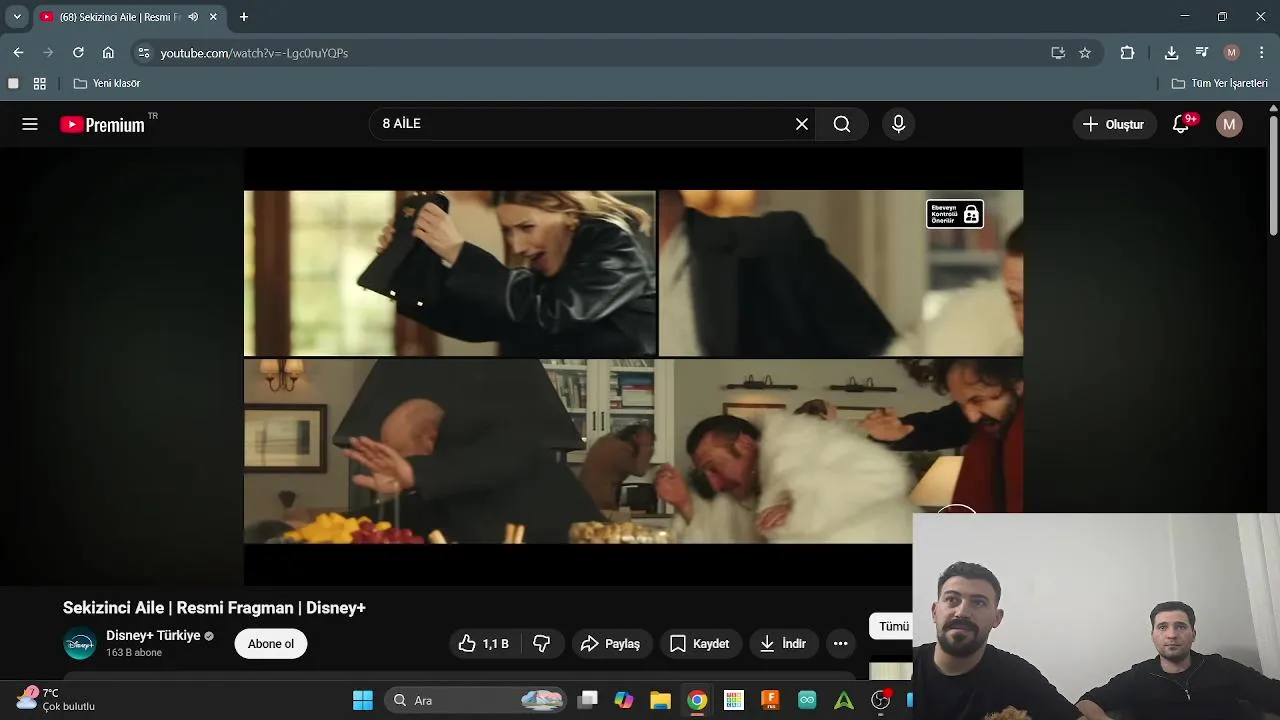Focus the youtube.com address bar URL
Viewport: 1280px width, 720px height.
point(254,53)
